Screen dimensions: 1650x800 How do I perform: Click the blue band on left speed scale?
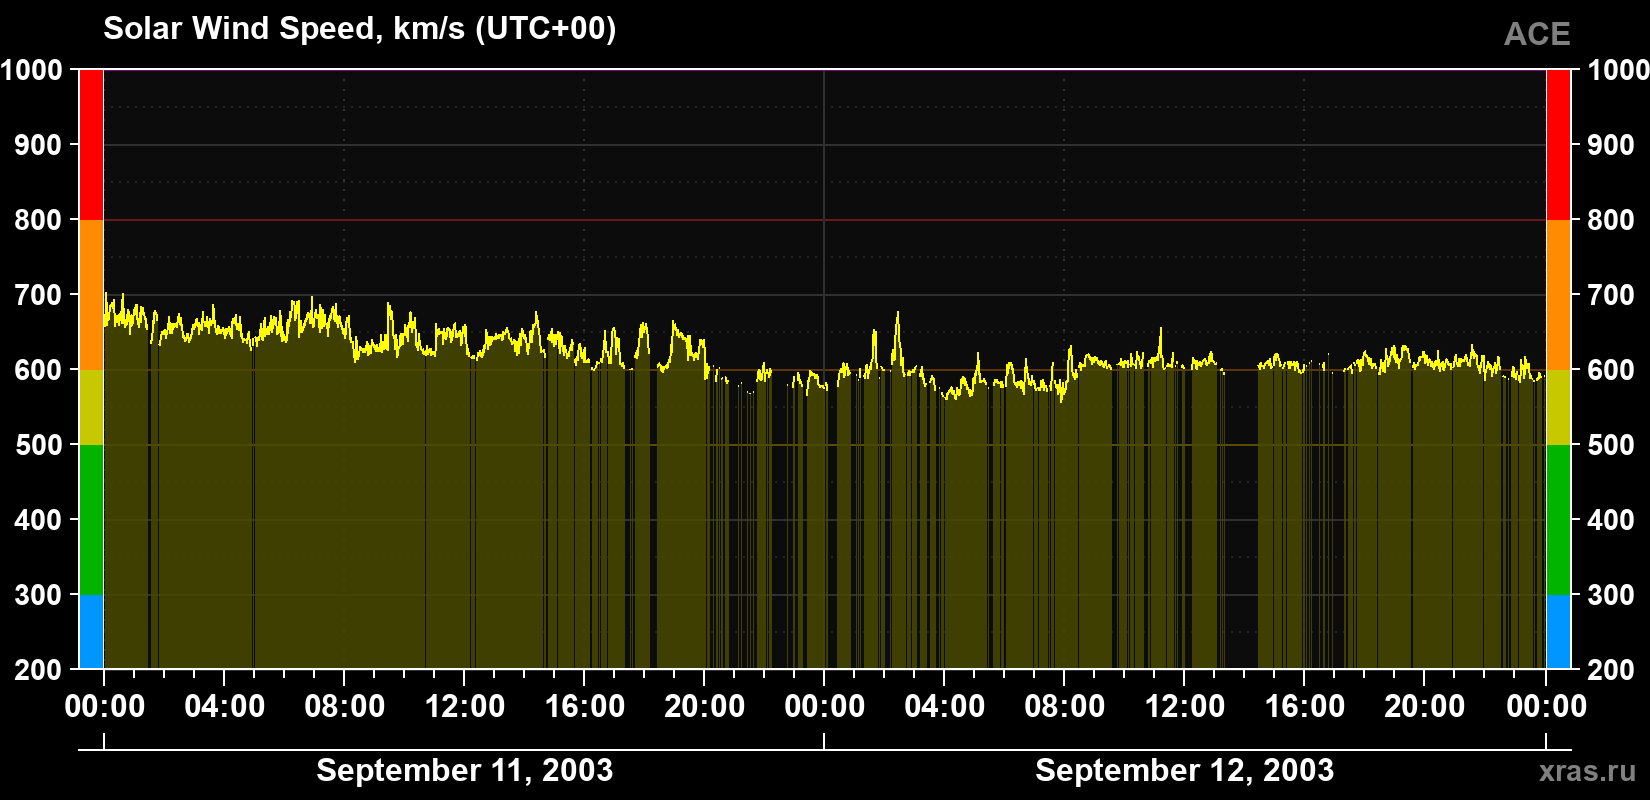click(x=91, y=632)
